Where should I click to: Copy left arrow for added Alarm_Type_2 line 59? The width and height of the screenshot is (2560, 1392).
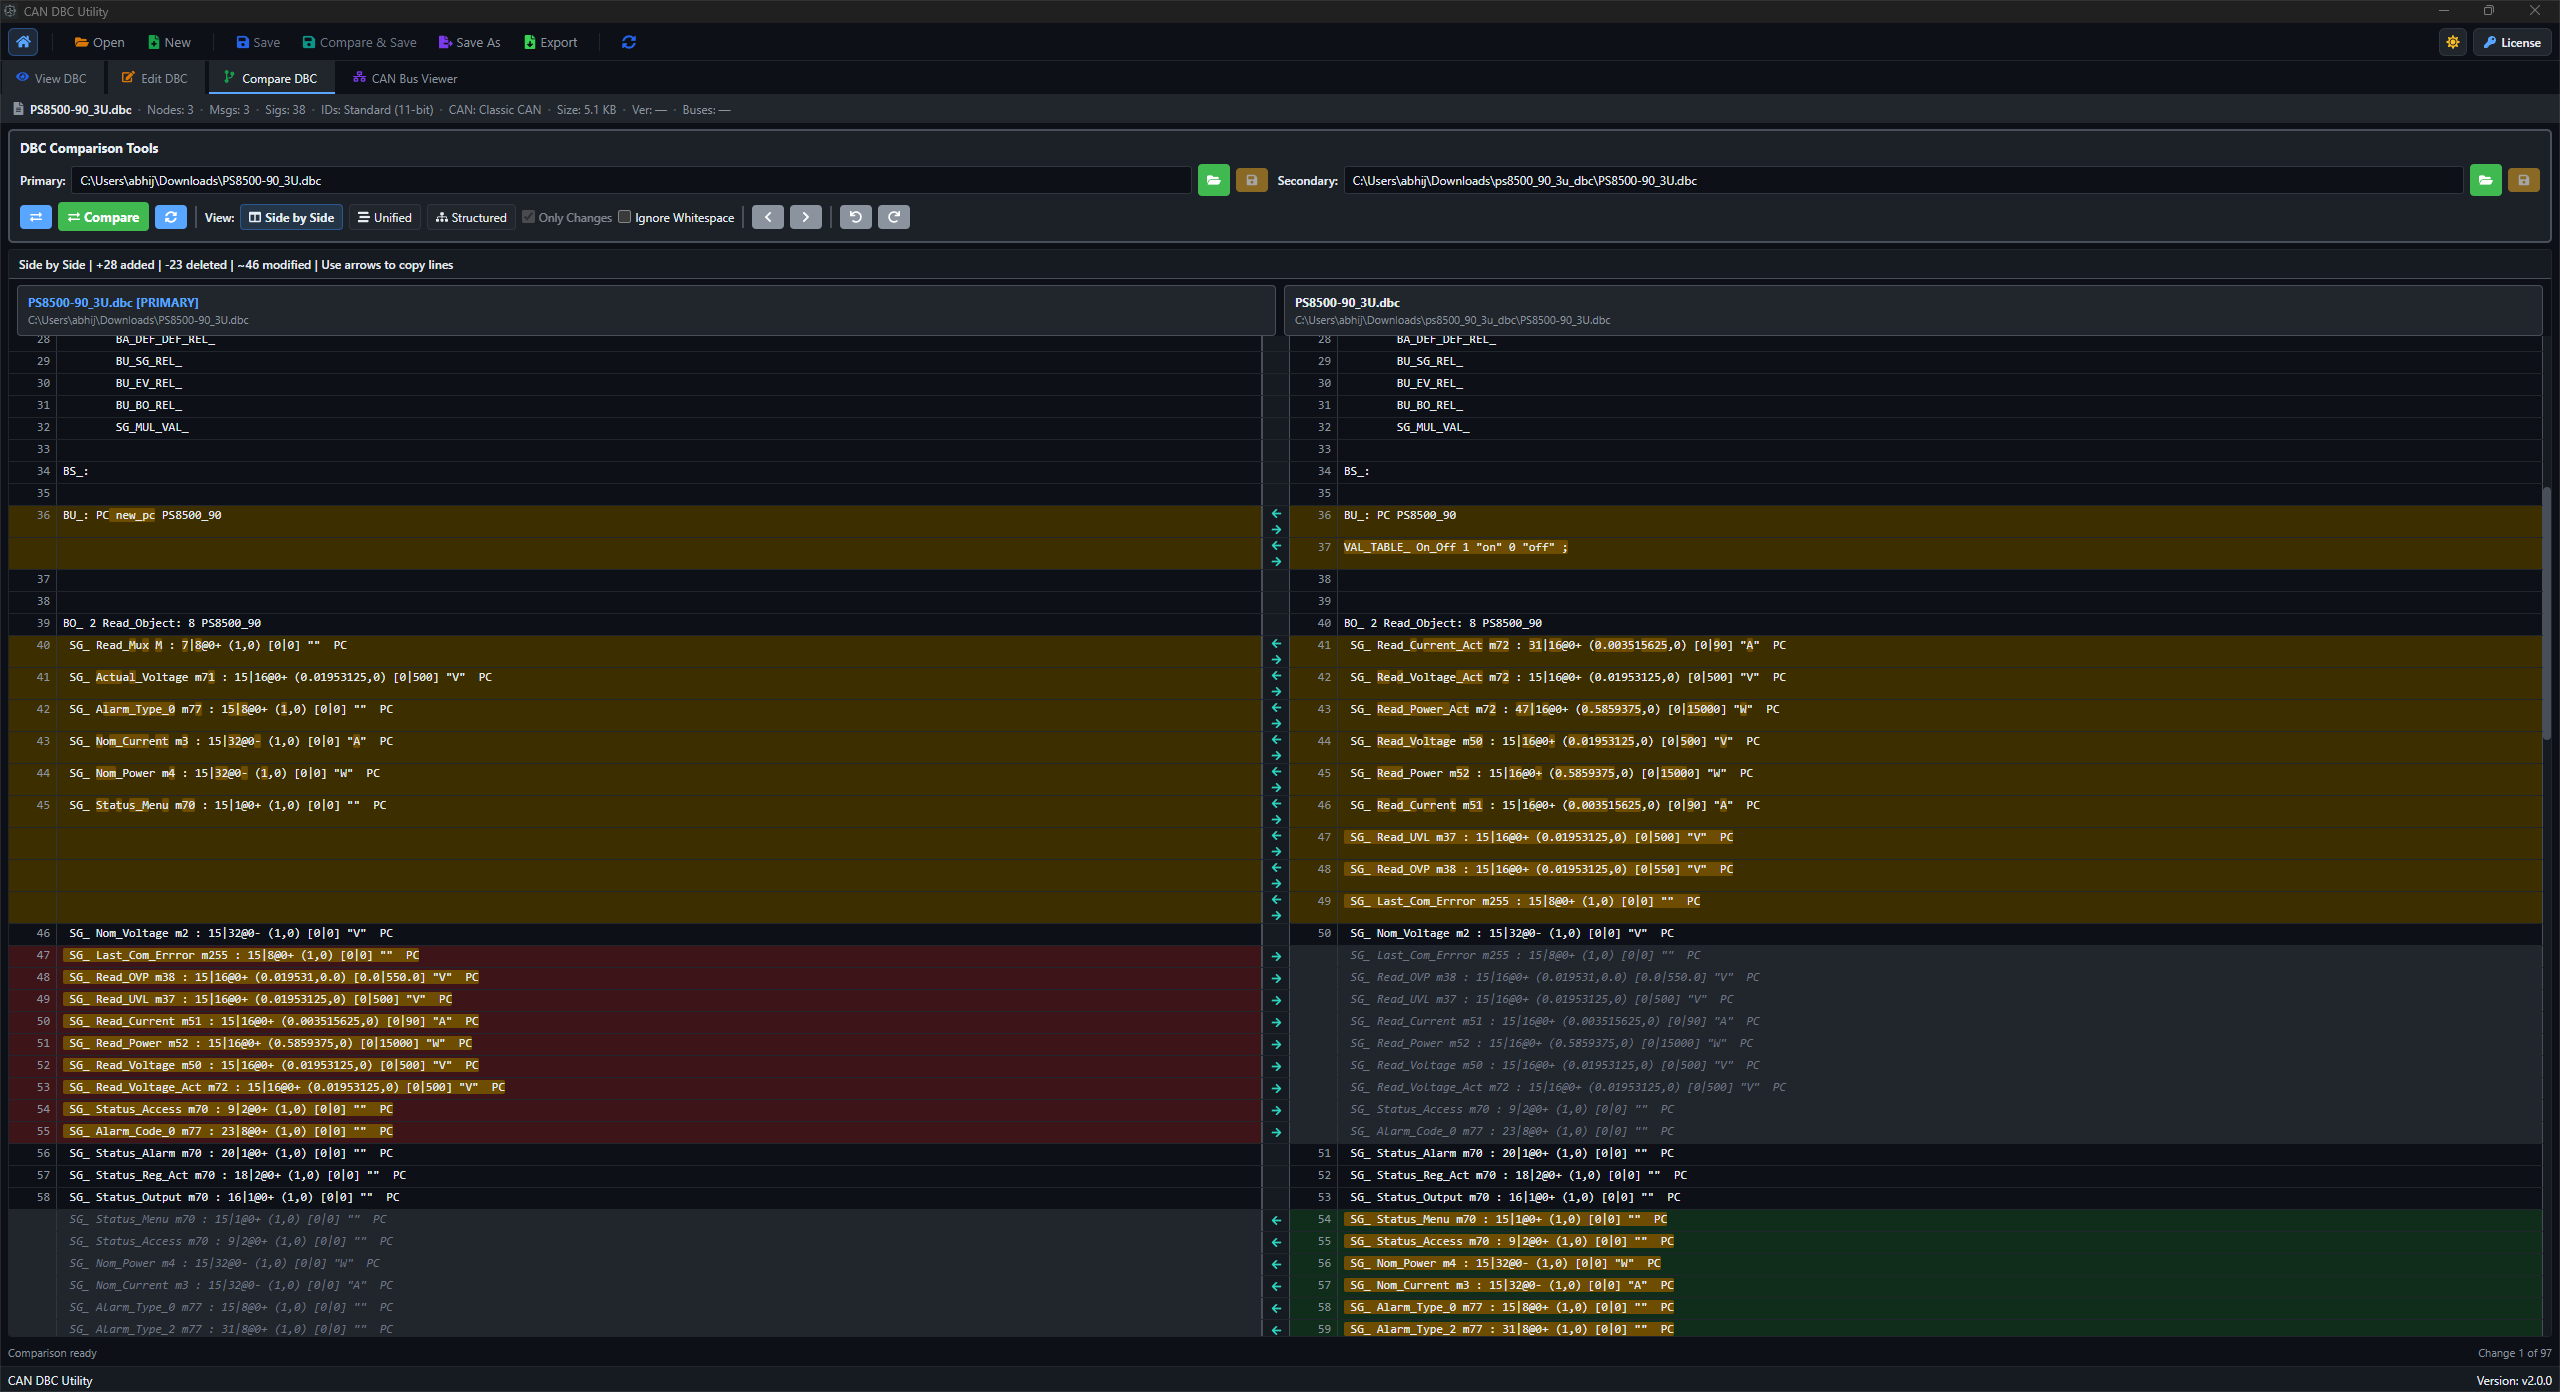[x=1276, y=1330]
